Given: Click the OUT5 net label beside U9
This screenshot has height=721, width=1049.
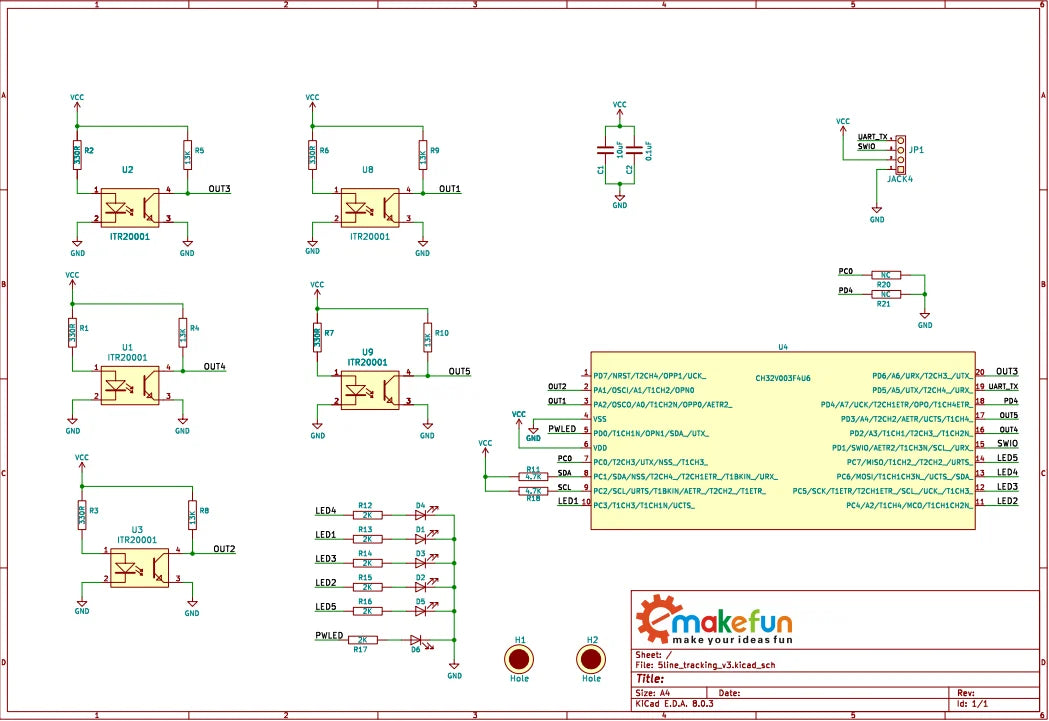Looking at the screenshot, I should [x=460, y=371].
